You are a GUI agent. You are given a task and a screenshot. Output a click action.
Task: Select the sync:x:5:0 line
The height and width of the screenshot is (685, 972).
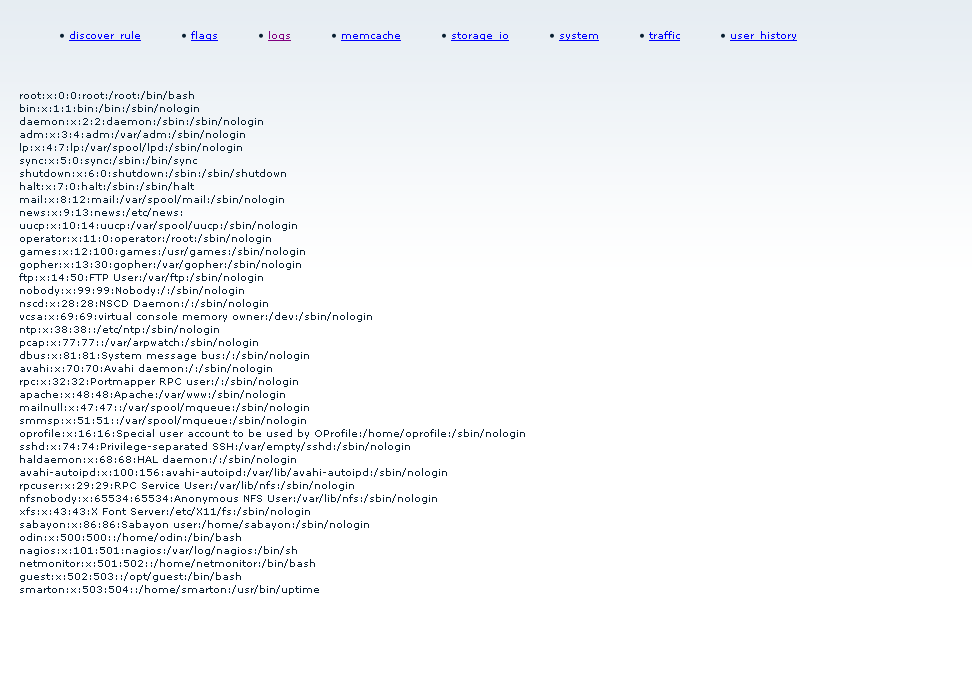[x=108, y=161]
